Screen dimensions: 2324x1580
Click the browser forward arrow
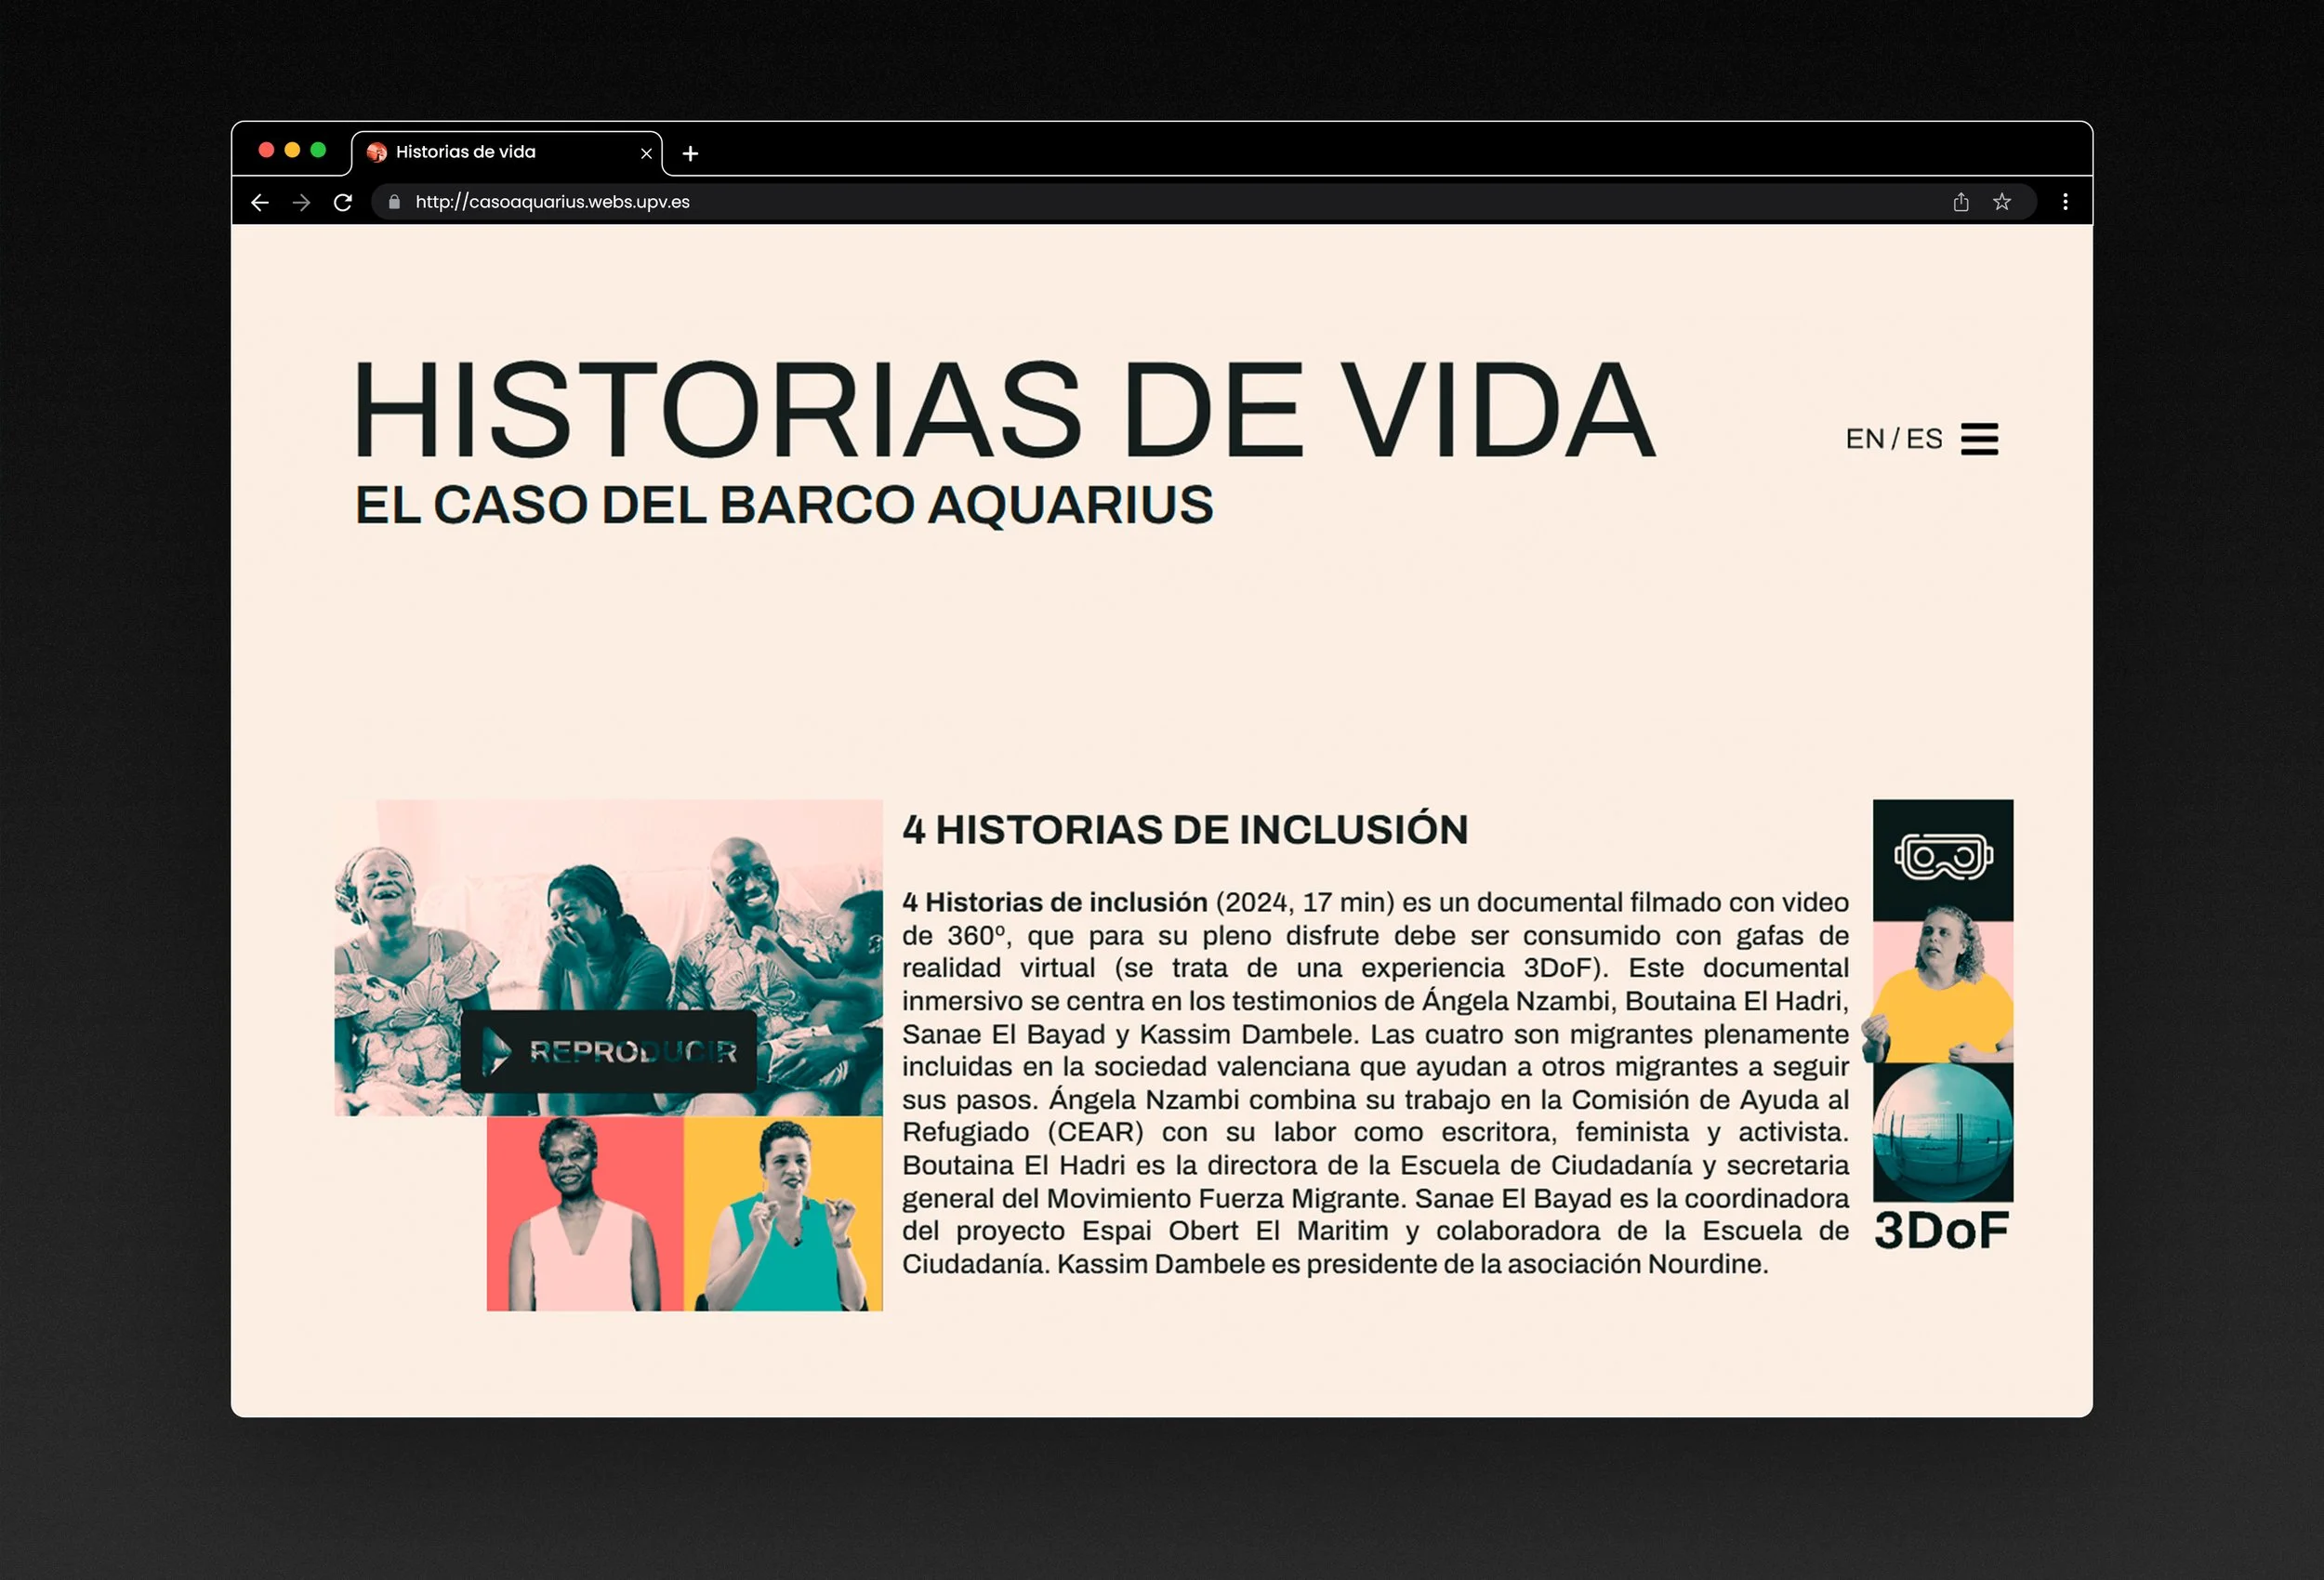coord(301,203)
